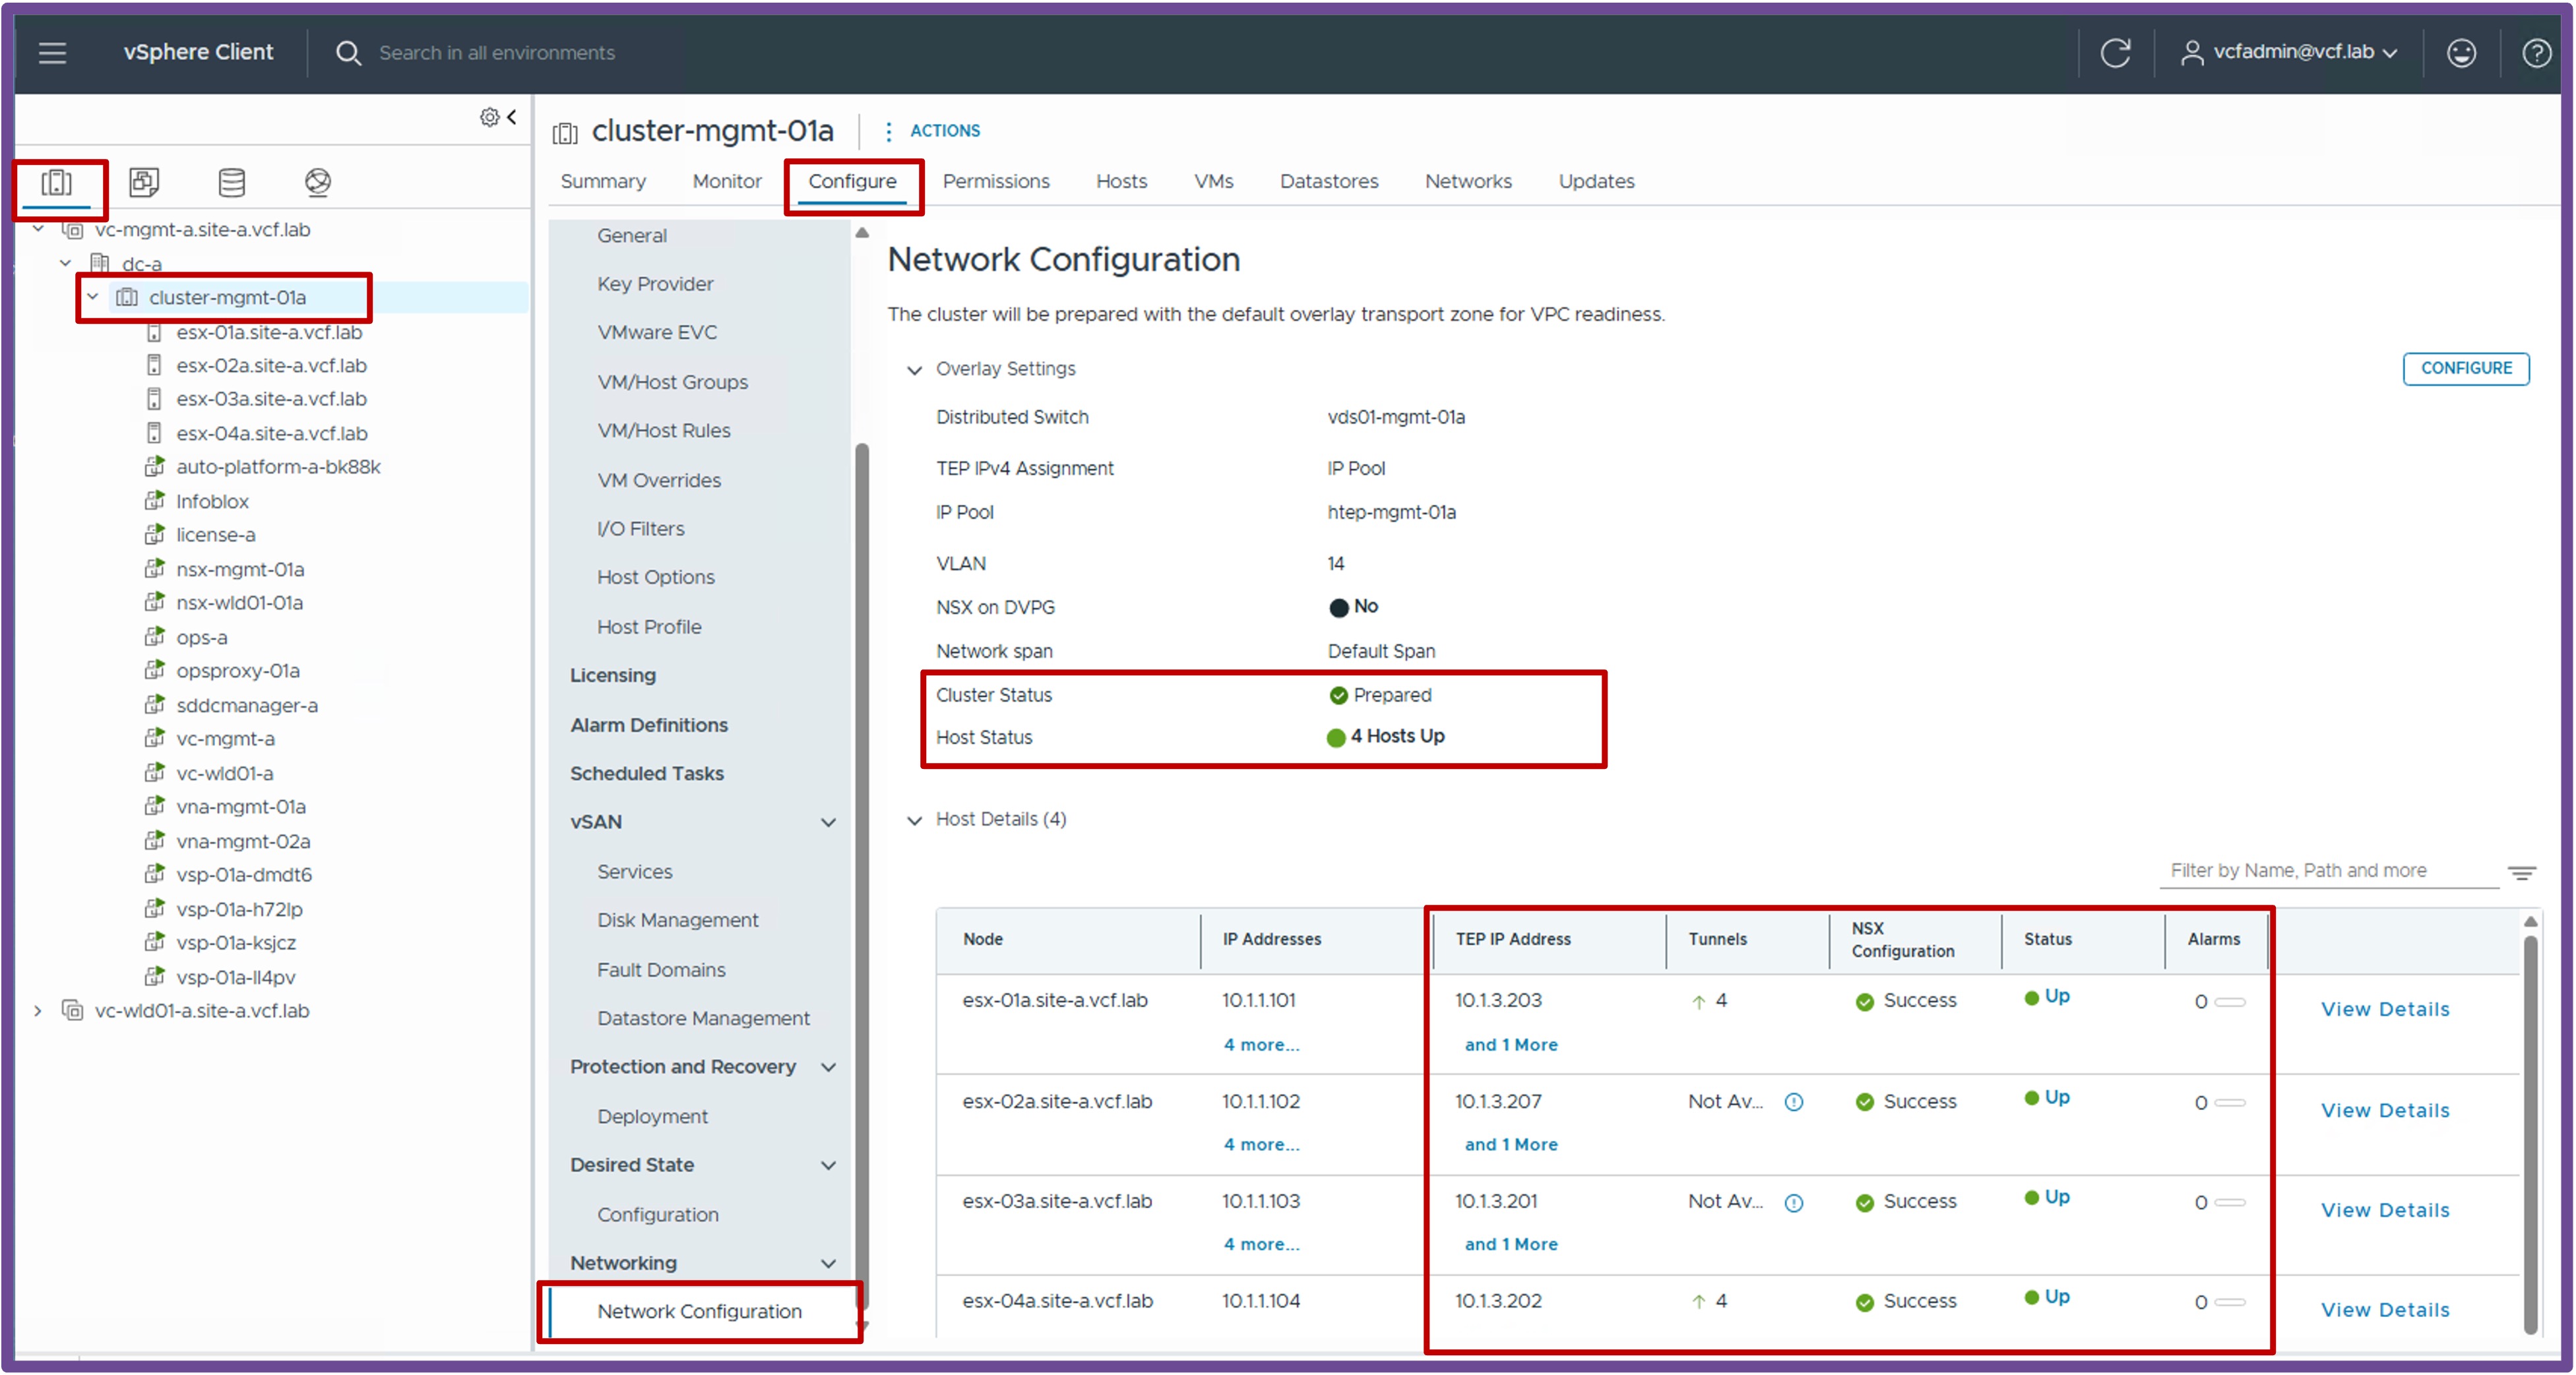Viewport: 2576px width, 1375px height.
Task: Select the Infoblox VM in tree
Action: coord(212,501)
